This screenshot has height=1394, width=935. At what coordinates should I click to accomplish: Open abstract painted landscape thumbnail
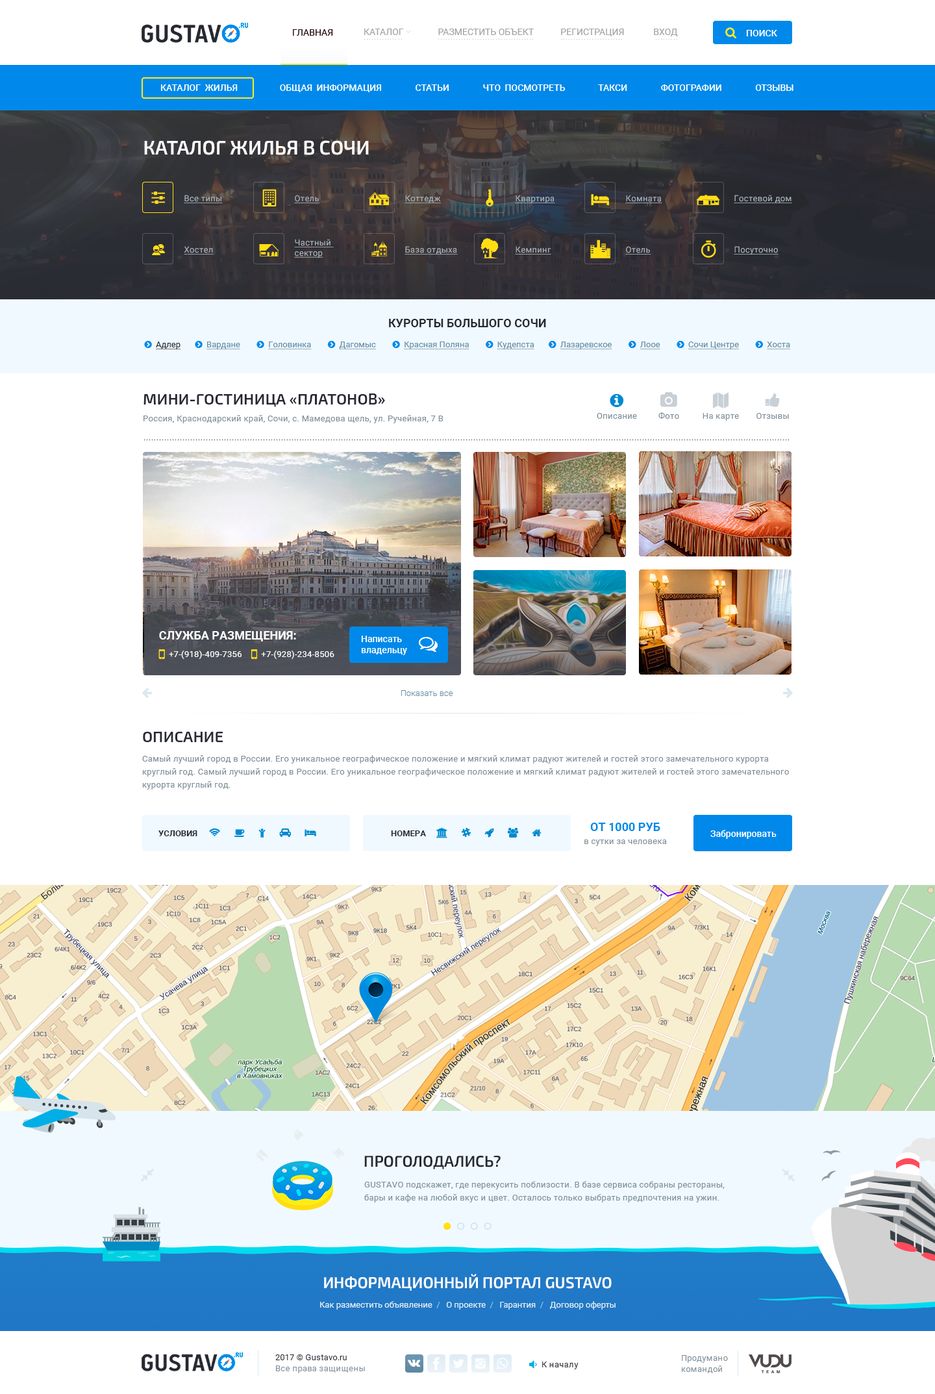(549, 622)
